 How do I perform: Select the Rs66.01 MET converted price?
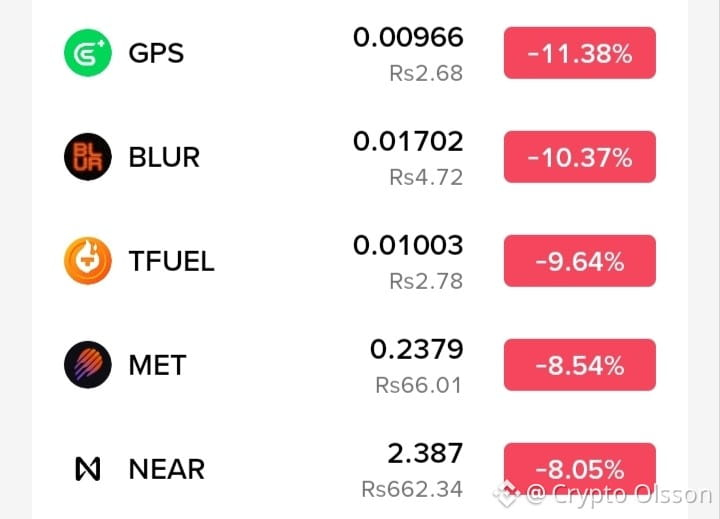(x=419, y=385)
